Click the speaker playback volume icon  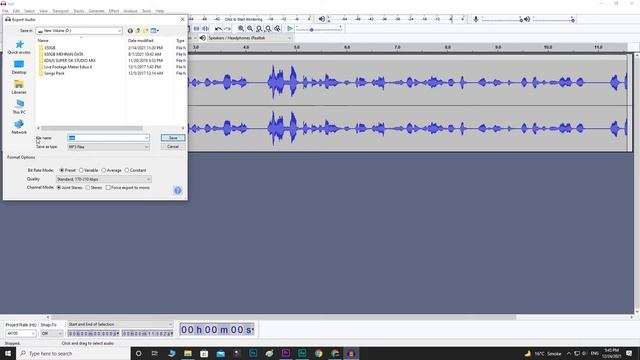pyautogui.click(x=527, y=19)
